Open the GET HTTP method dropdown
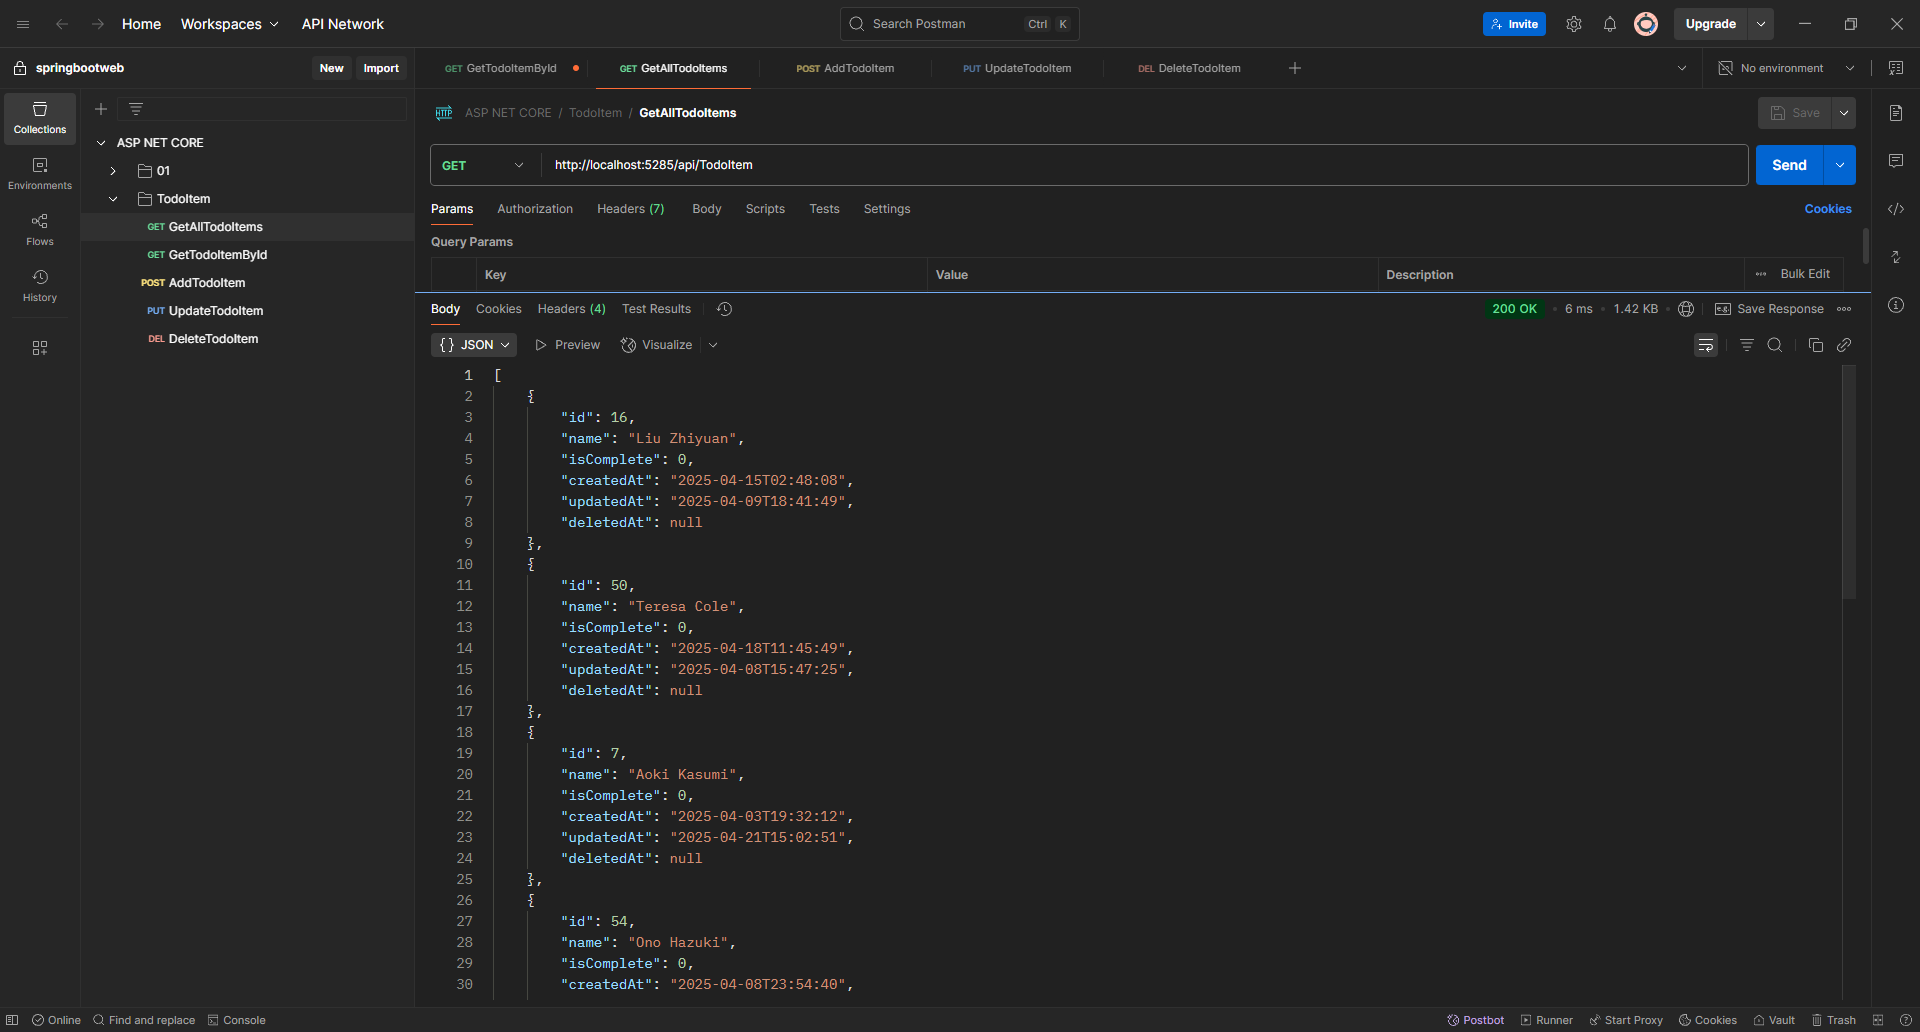Viewport: 1920px width, 1032px height. [483, 165]
